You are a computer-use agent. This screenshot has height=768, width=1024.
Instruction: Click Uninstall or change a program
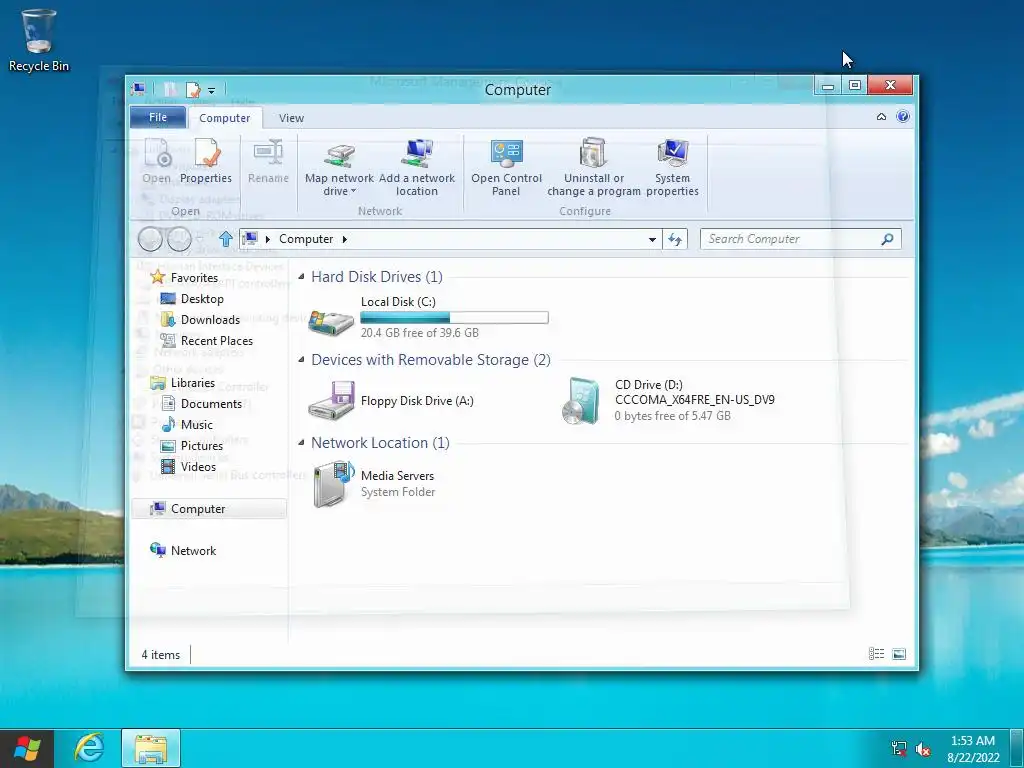tap(594, 168)
